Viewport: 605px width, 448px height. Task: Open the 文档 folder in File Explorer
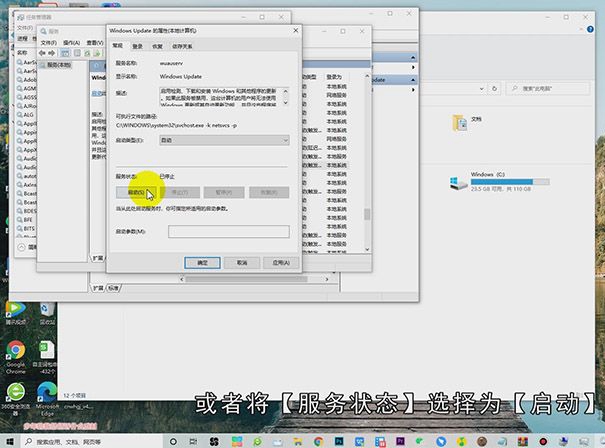click(x=467, y=122)
